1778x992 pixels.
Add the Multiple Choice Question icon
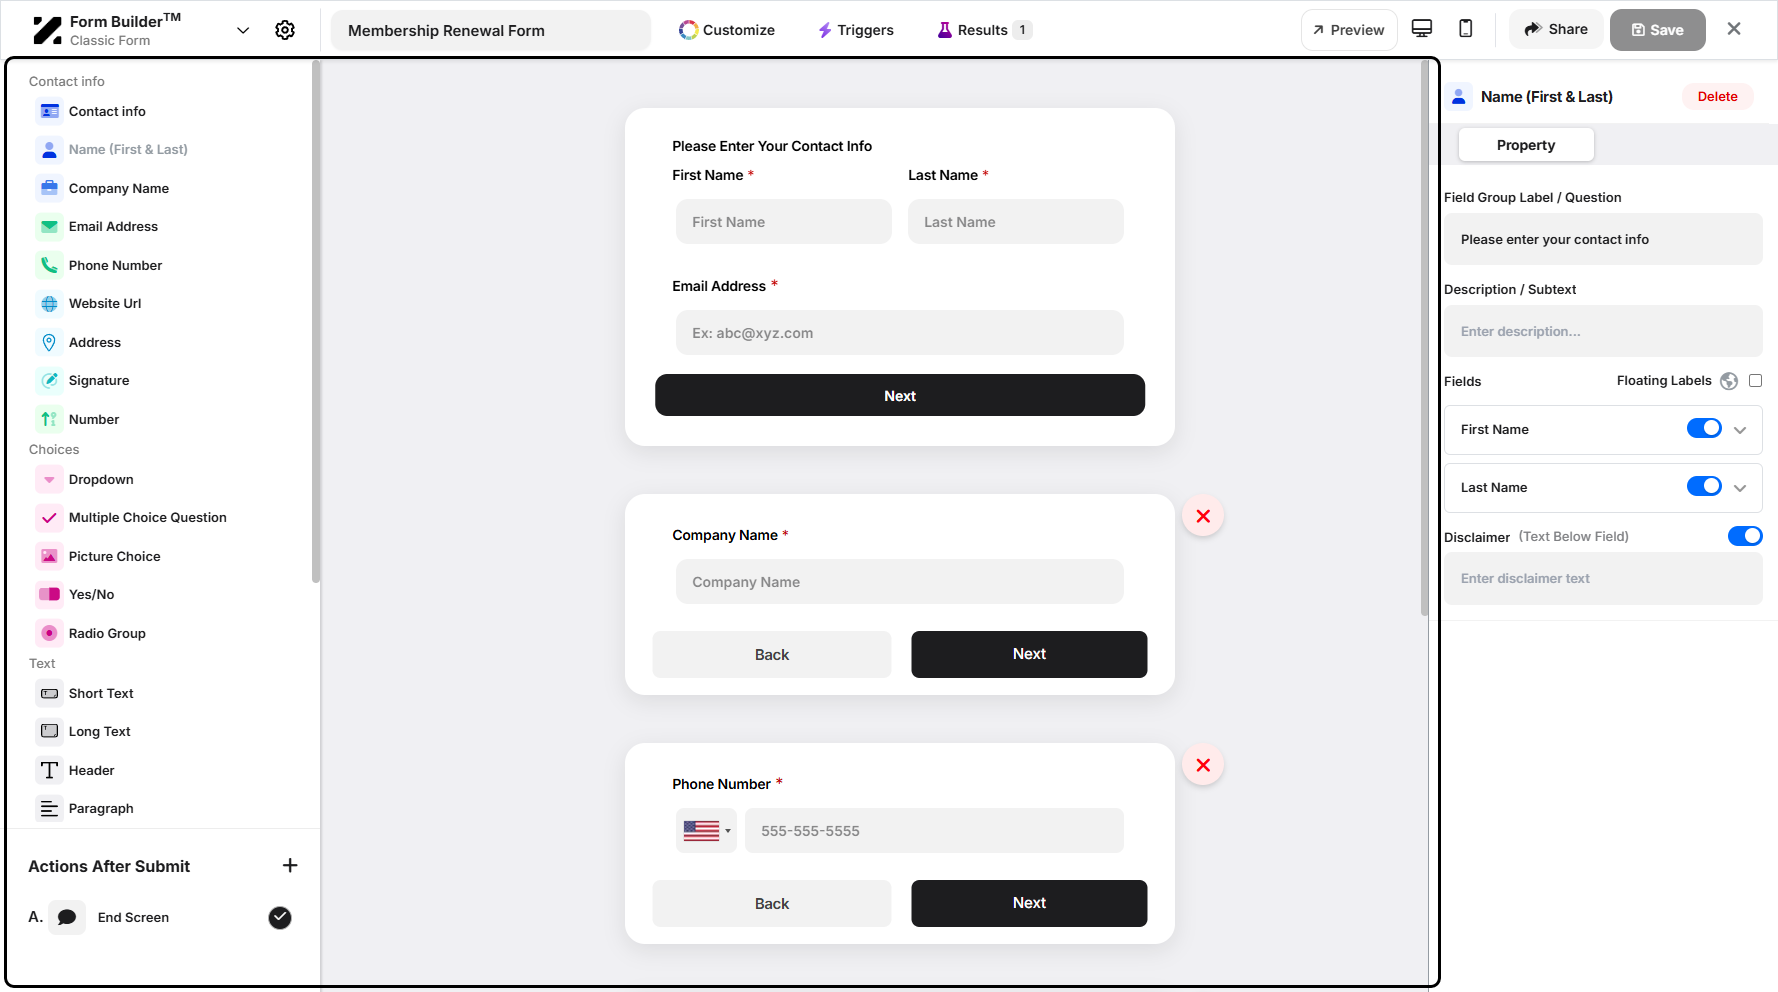[x=49, y=517]
